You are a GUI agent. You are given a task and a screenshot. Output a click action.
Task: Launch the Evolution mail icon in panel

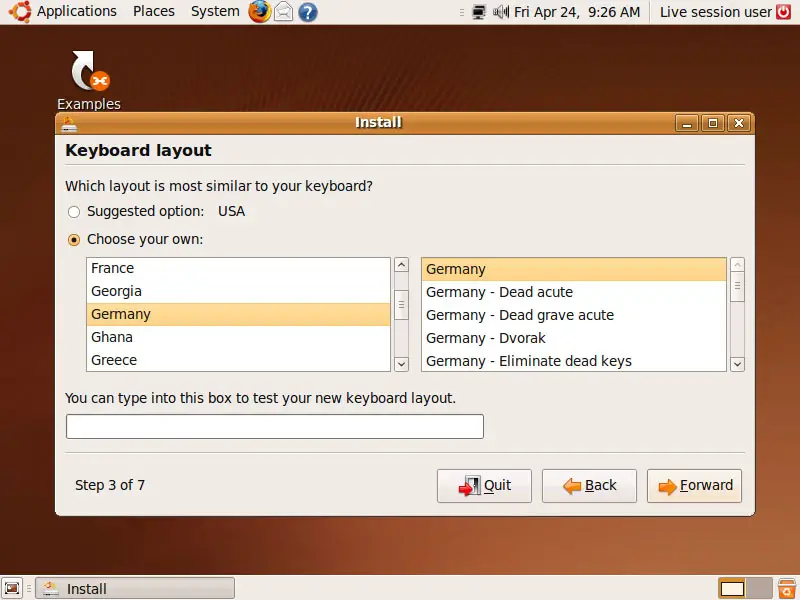pos(284,12)
